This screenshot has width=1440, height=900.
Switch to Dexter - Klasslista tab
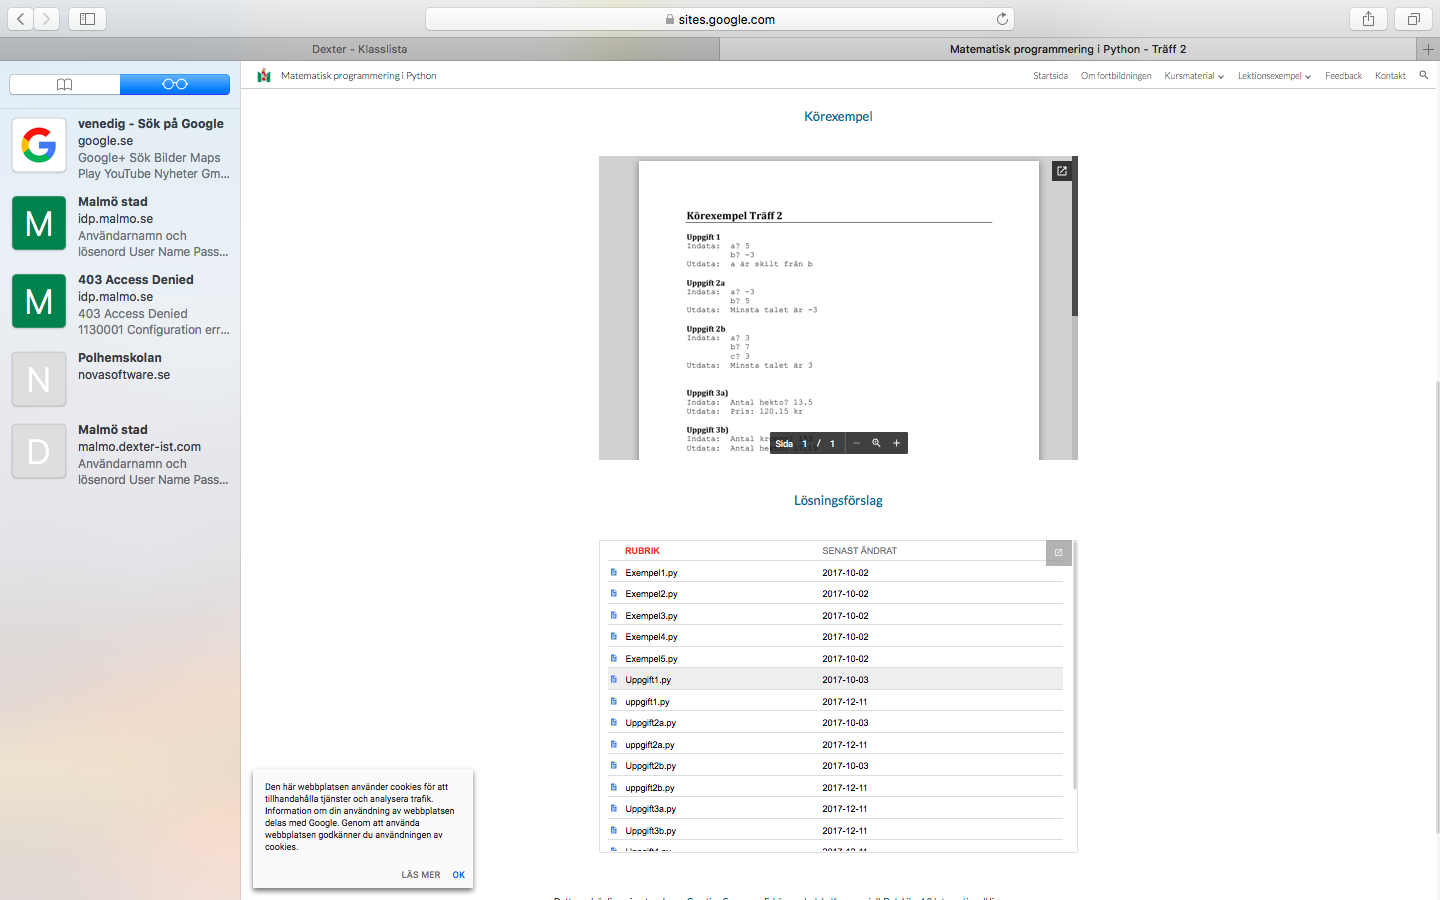[x=359, y=49]
